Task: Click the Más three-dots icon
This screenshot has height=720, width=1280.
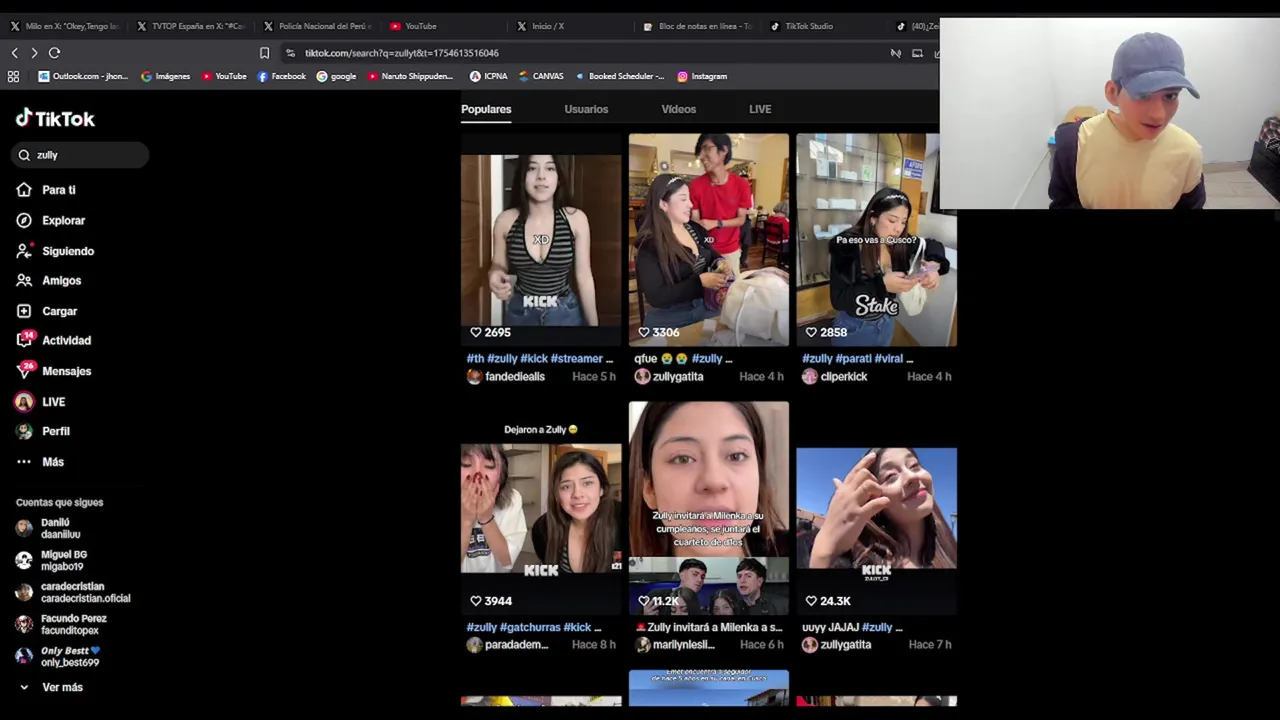Action: (24, 462)
